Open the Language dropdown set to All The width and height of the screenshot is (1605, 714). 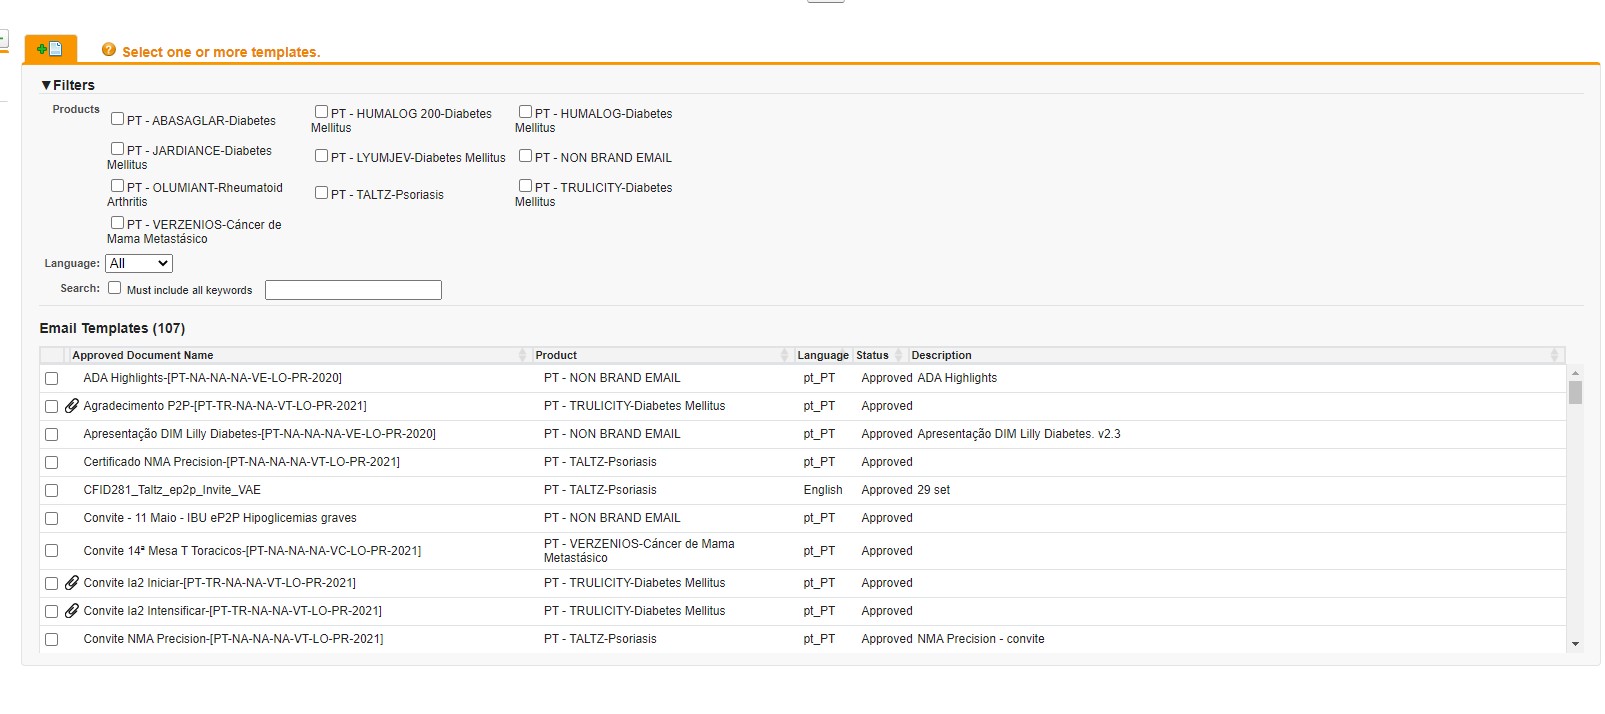tap(139, 264)
